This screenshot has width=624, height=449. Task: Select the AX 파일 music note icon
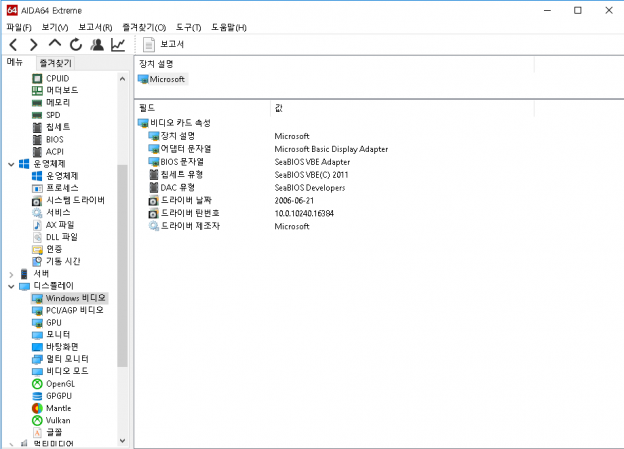tap(37, 225)
